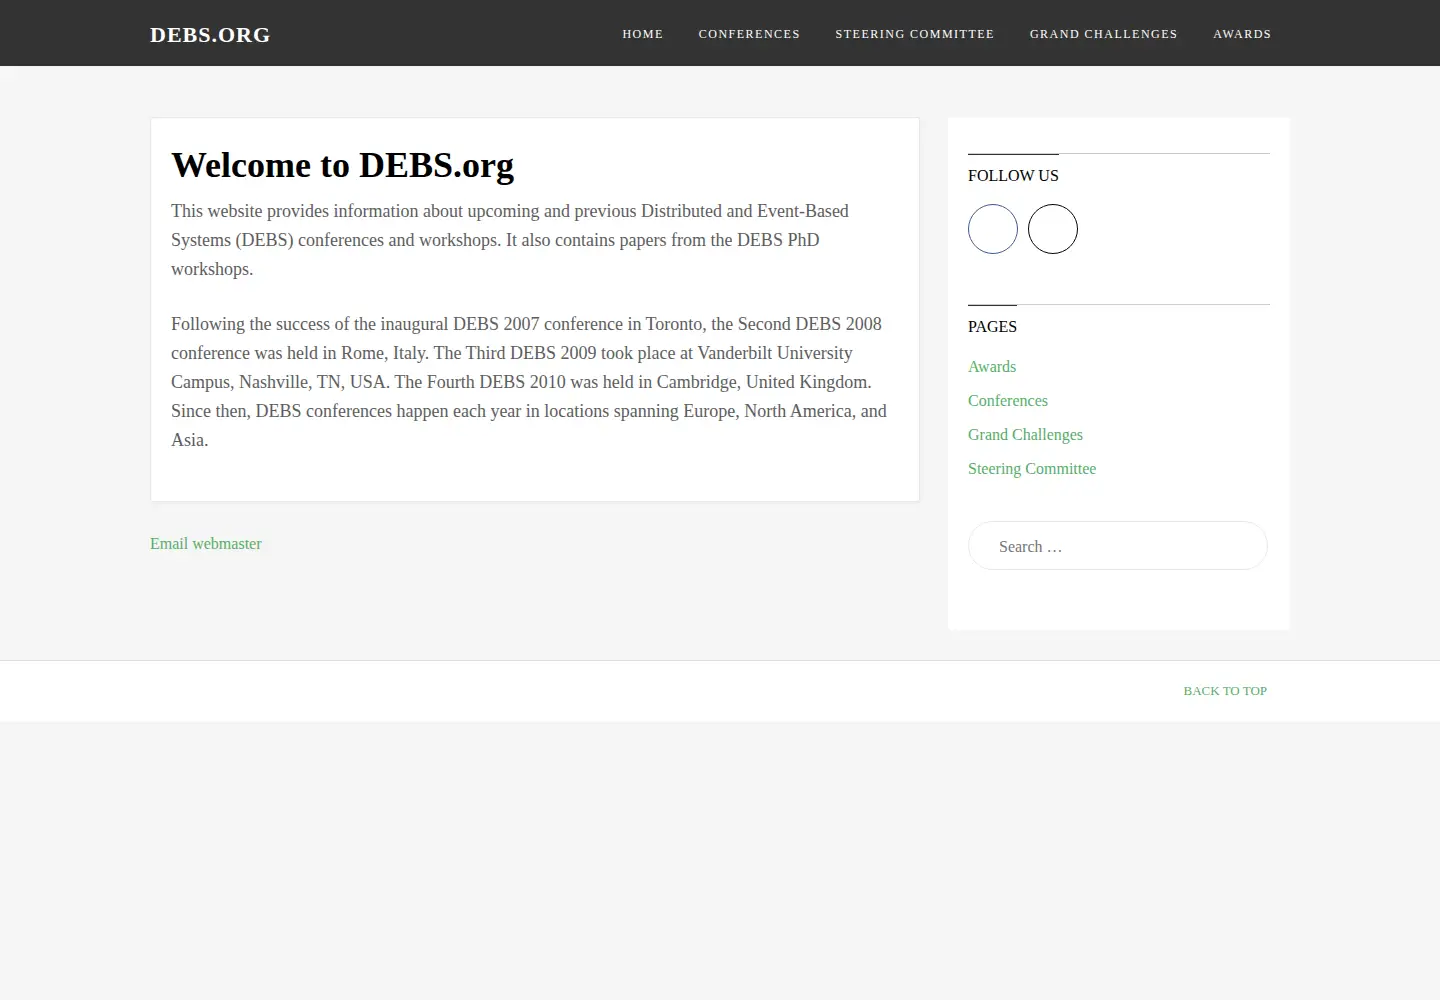Click the Conferences link under Pages

tap(1008, 401)
